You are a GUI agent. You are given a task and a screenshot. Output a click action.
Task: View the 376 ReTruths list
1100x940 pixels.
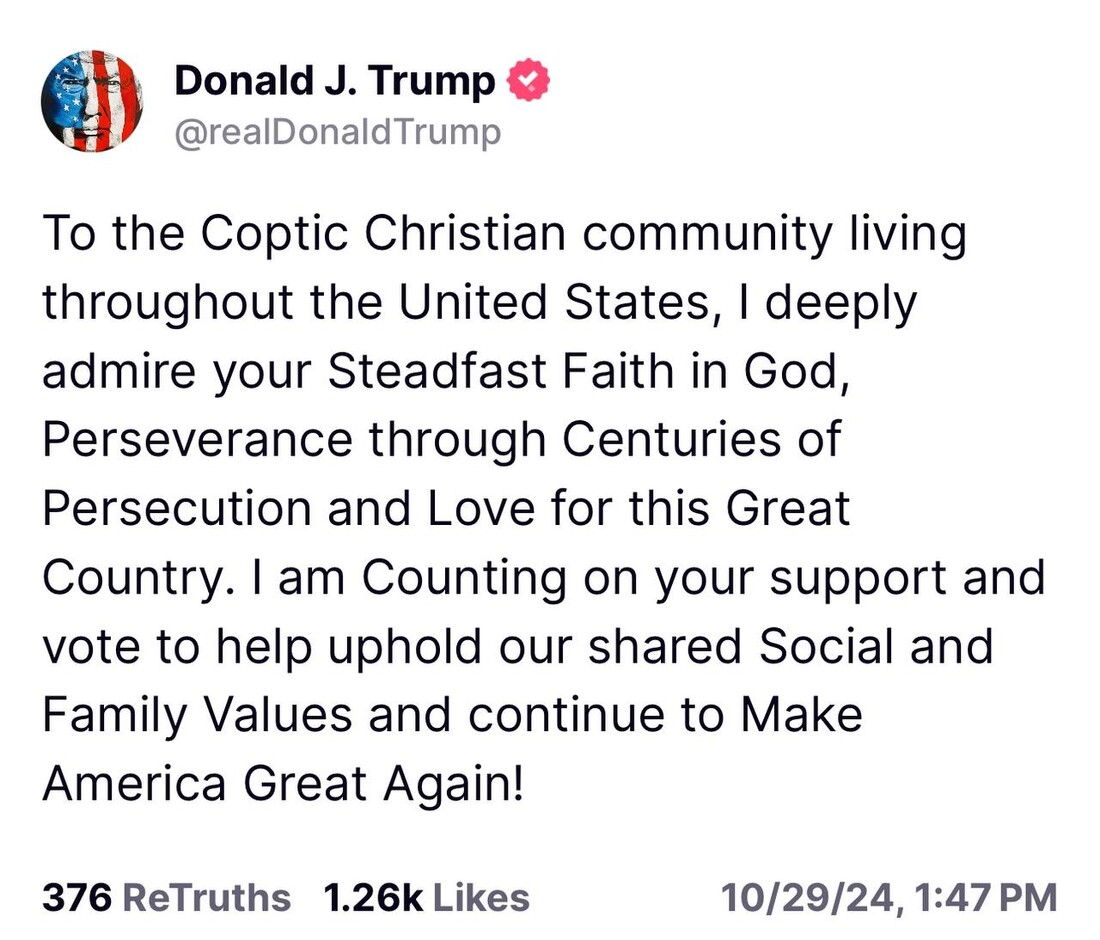coord(166,897)
